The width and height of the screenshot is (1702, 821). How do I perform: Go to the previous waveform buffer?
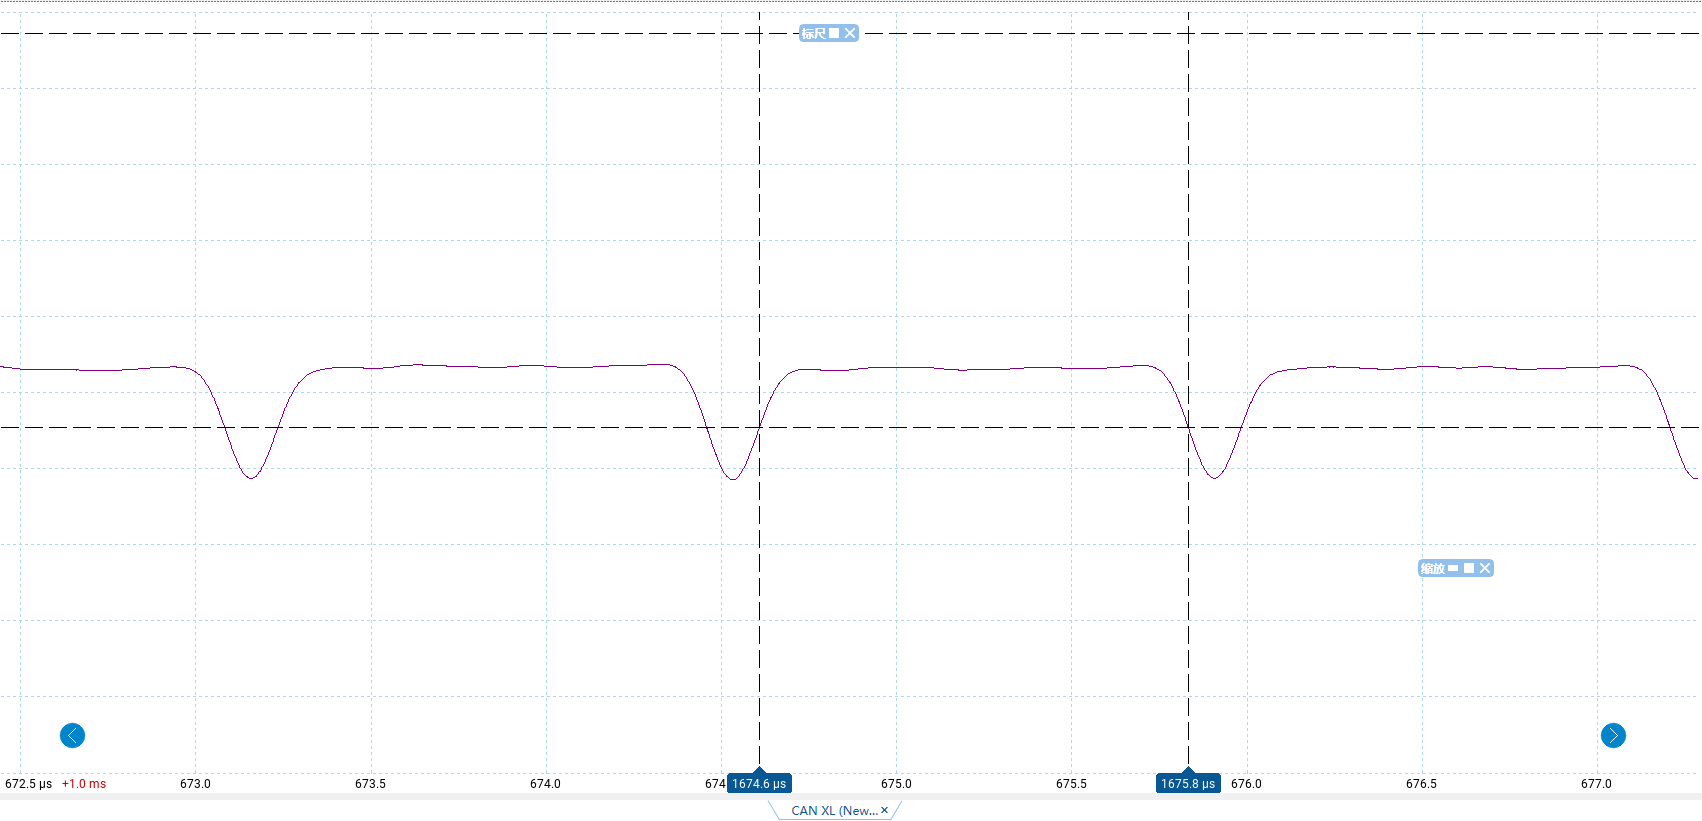pos(72,736)
